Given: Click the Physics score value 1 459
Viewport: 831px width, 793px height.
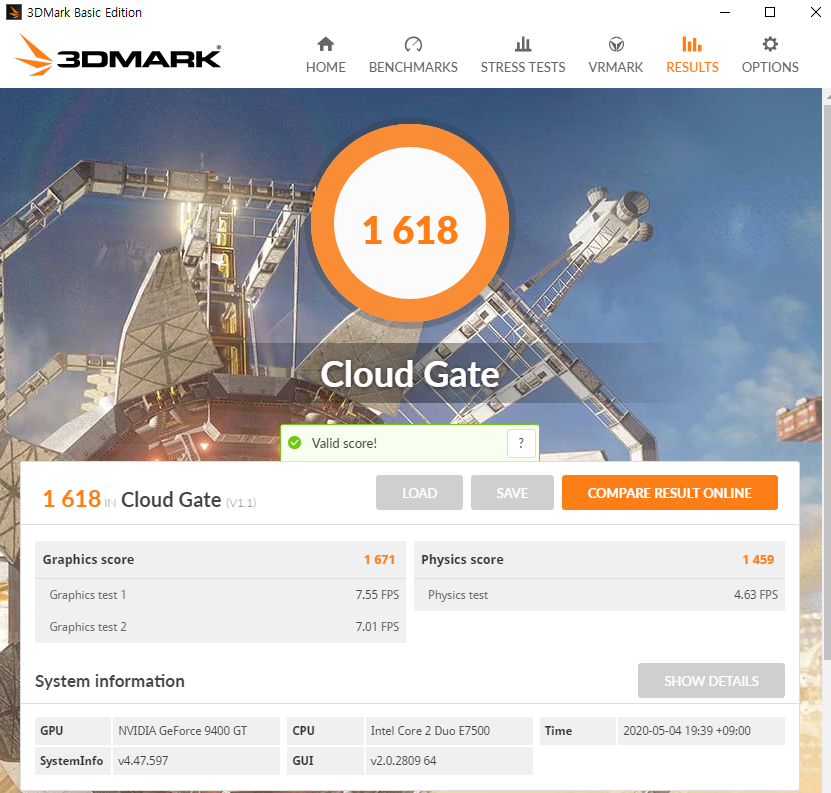Looking at the screenshot, I should coord(758,559).
